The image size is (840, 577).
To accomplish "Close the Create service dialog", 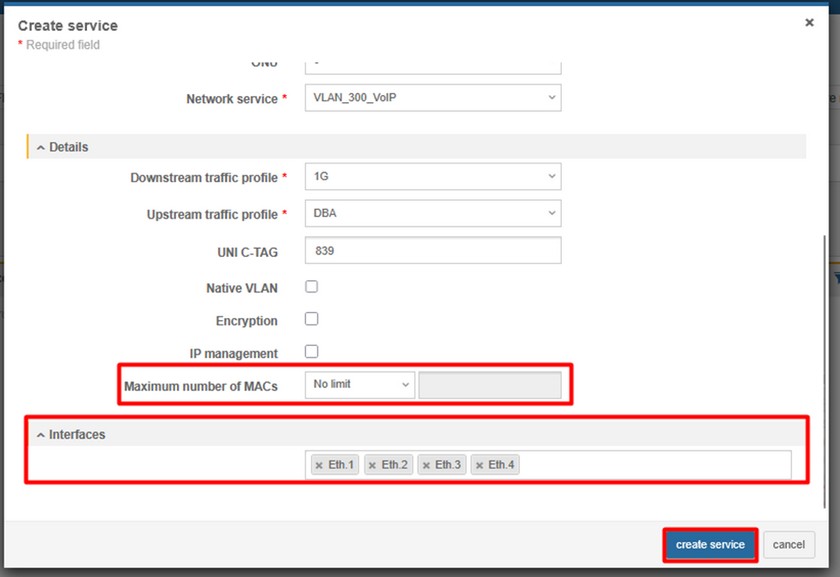I will coord(809,23).
